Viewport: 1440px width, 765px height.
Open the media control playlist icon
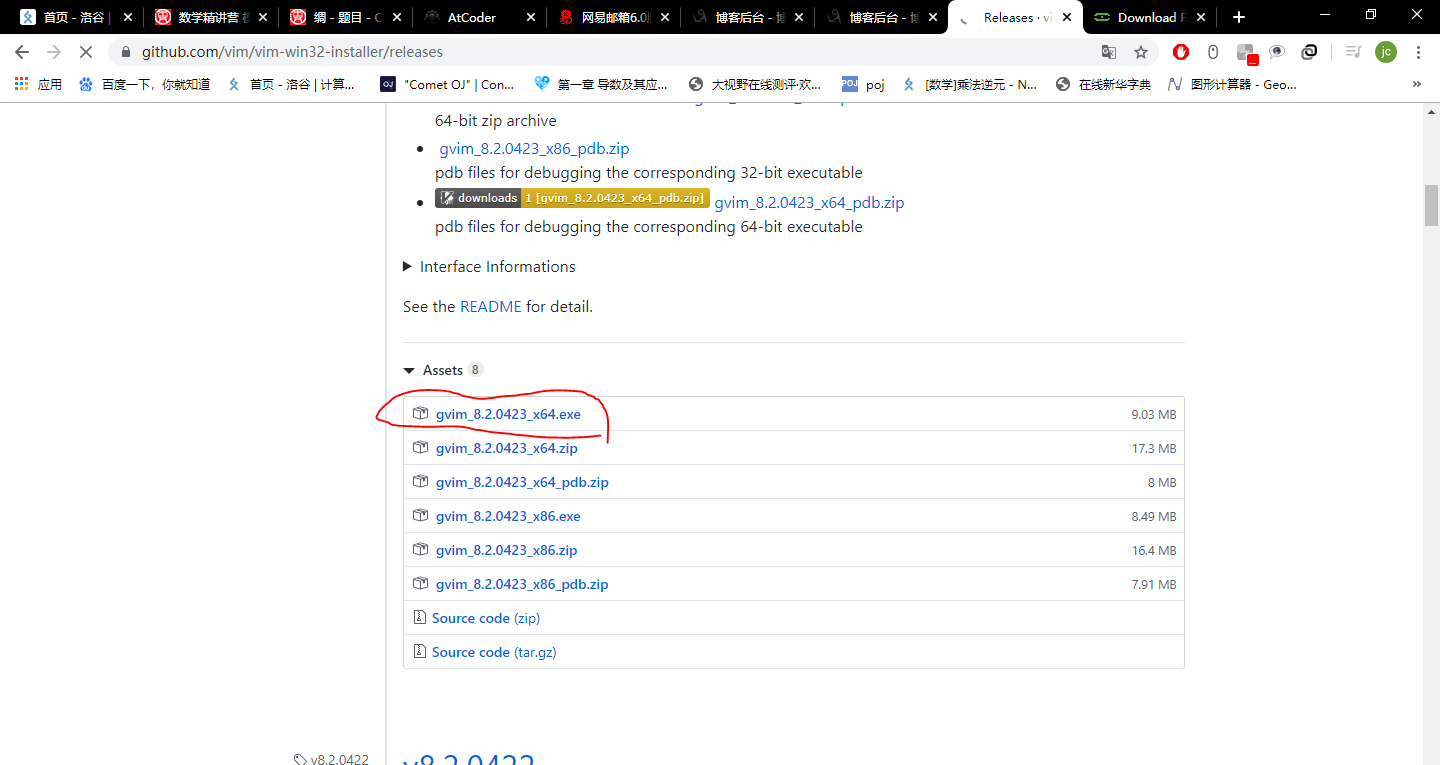[x=1353, y=52]
